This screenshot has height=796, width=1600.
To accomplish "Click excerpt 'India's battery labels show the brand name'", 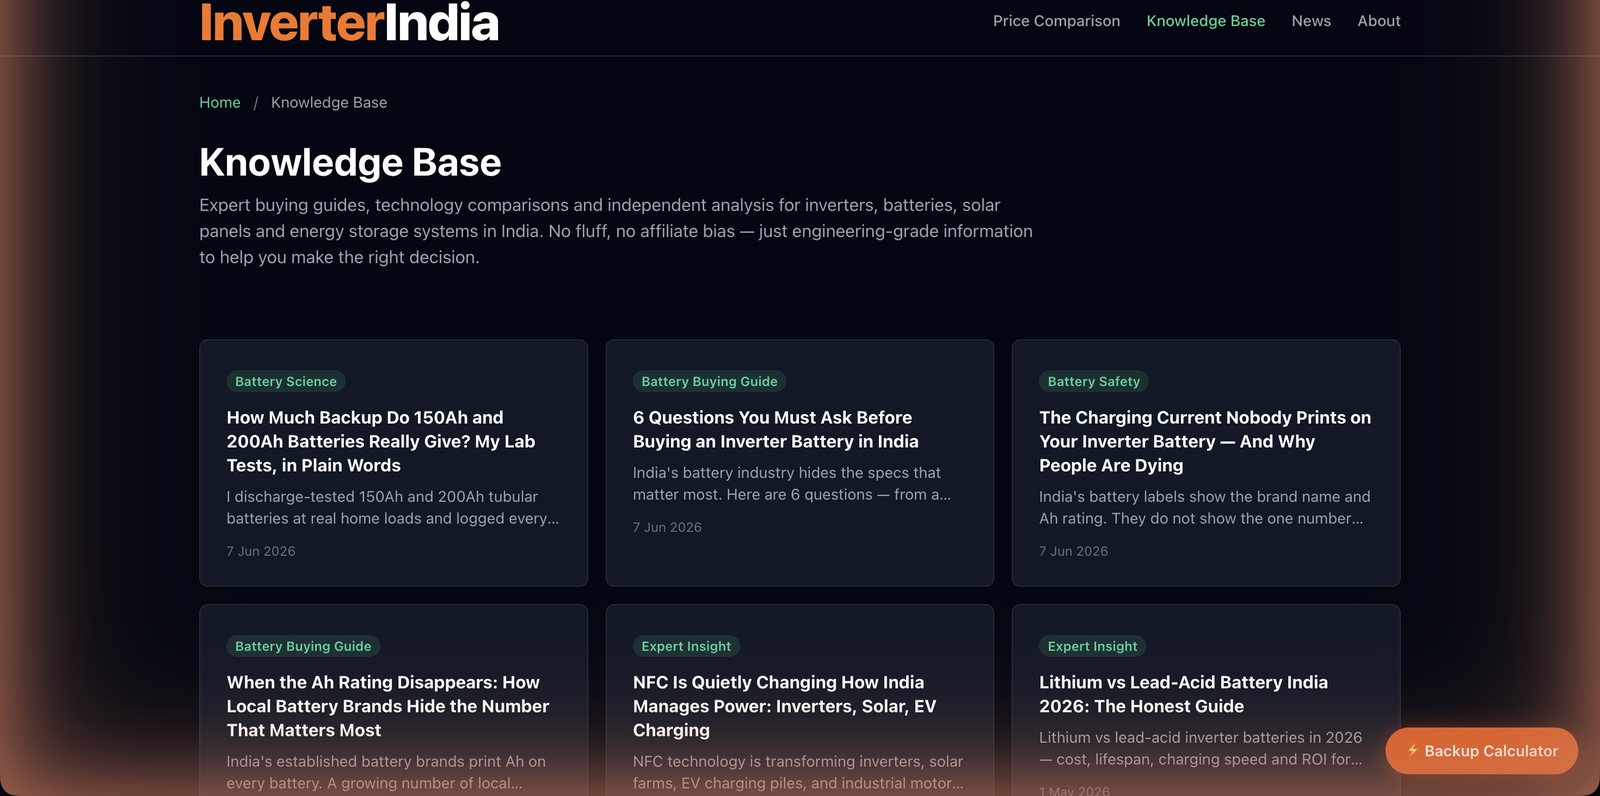I will tap(1204, 507).
